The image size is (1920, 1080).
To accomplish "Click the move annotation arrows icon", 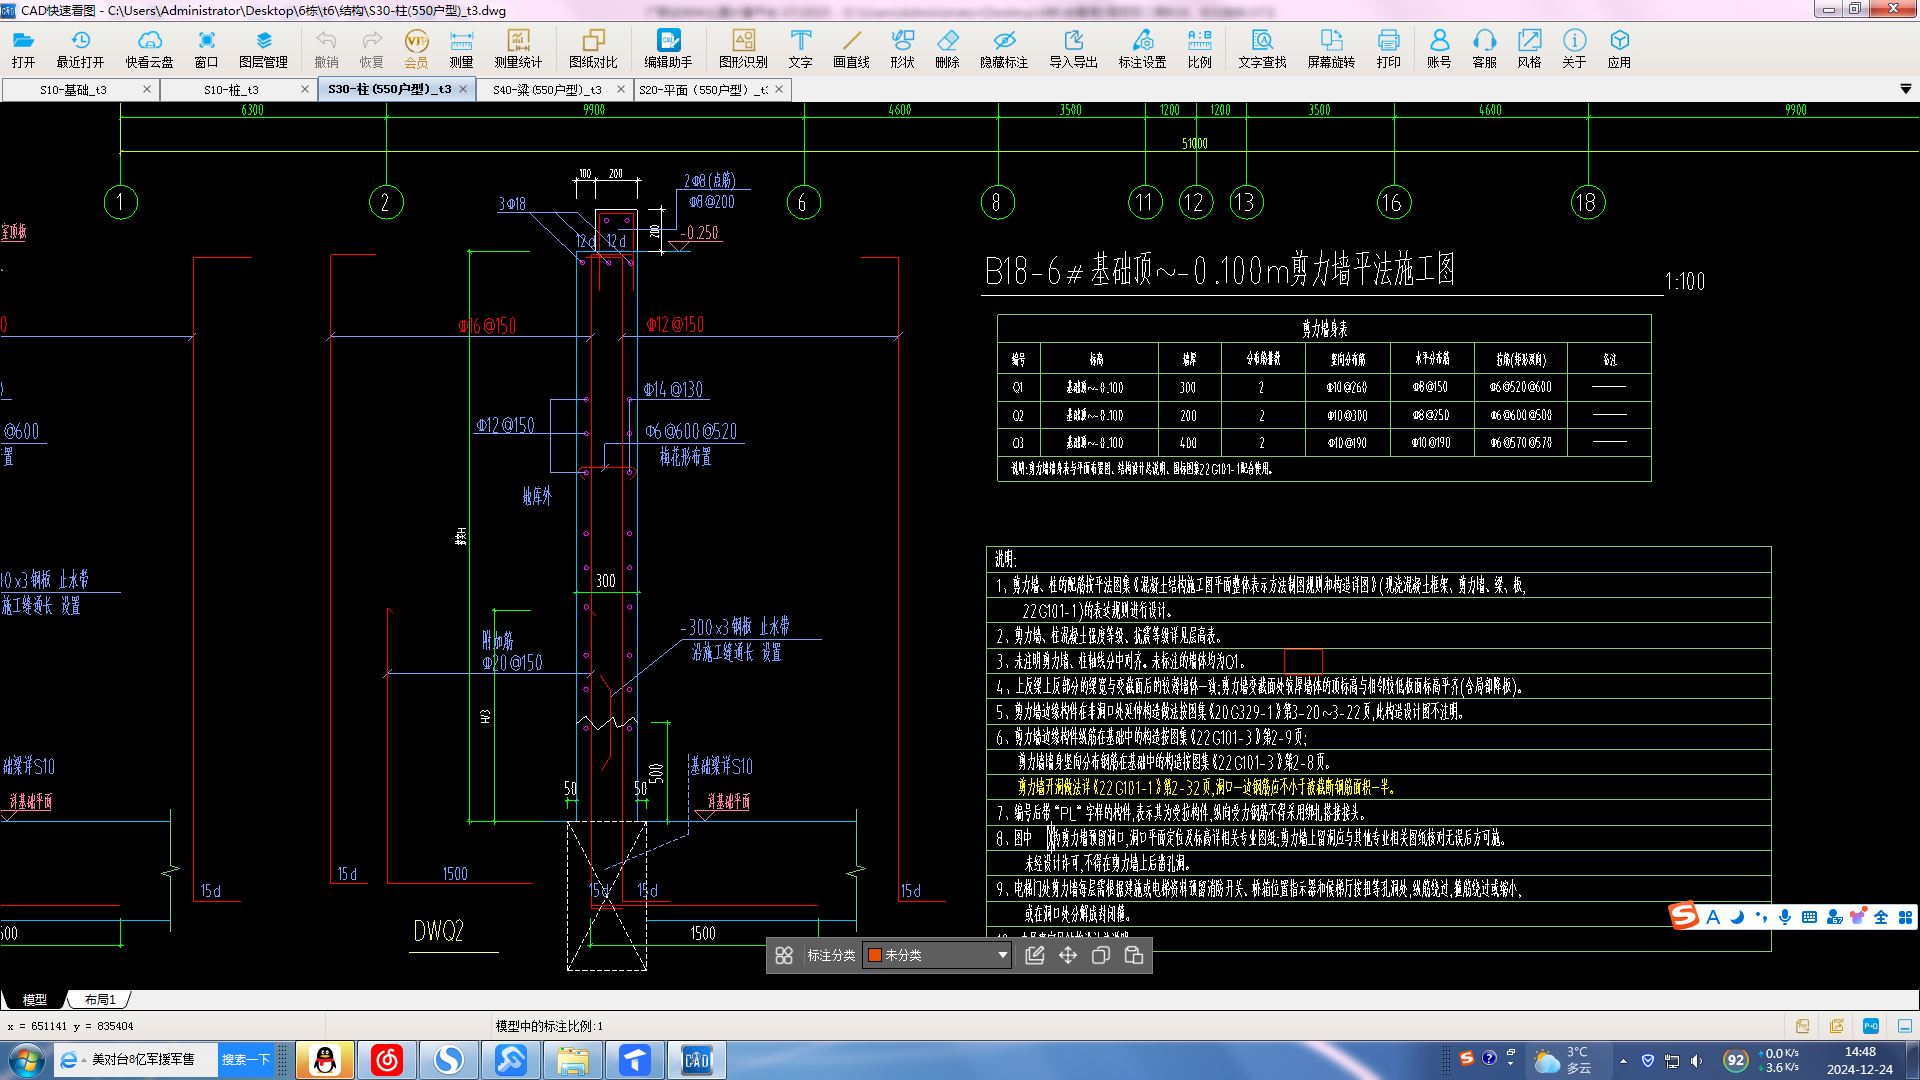I will [1068, 955].
